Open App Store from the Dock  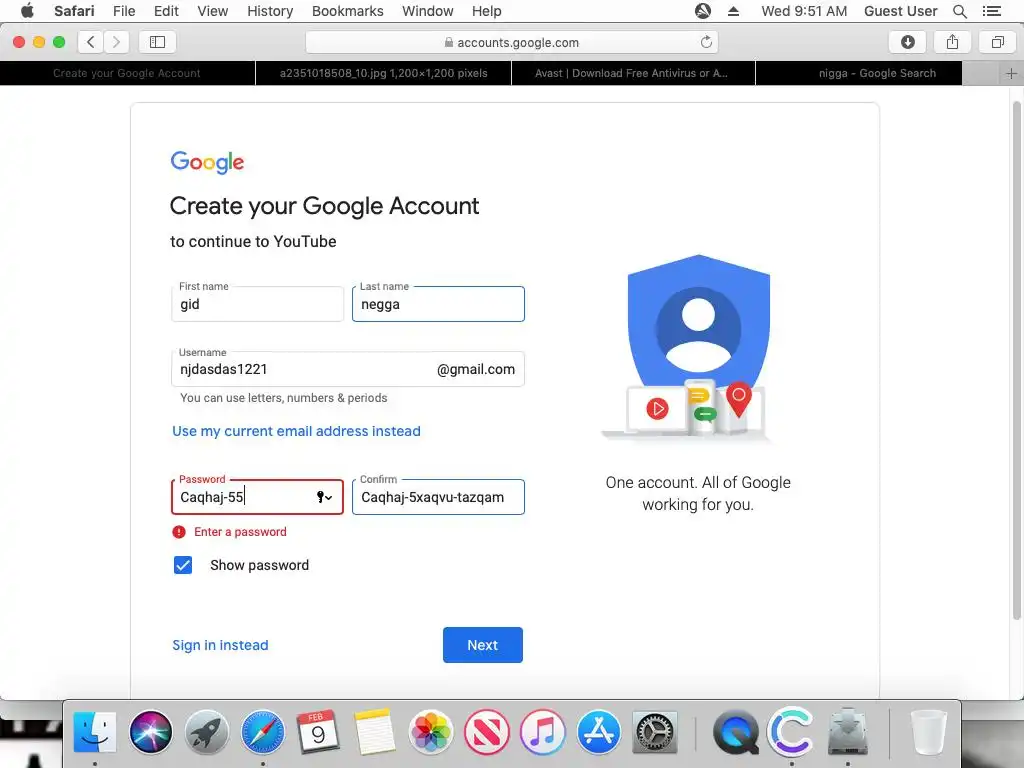tap(598, 732)
